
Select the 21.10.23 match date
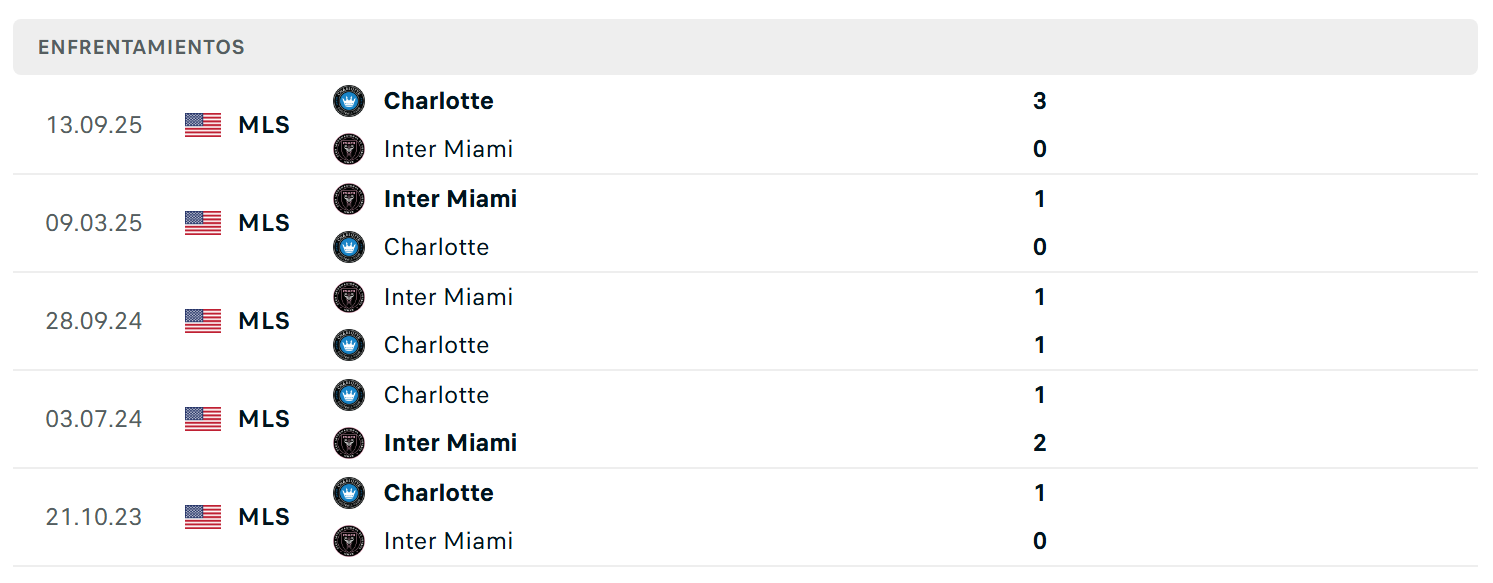click(x=94, y=517)
